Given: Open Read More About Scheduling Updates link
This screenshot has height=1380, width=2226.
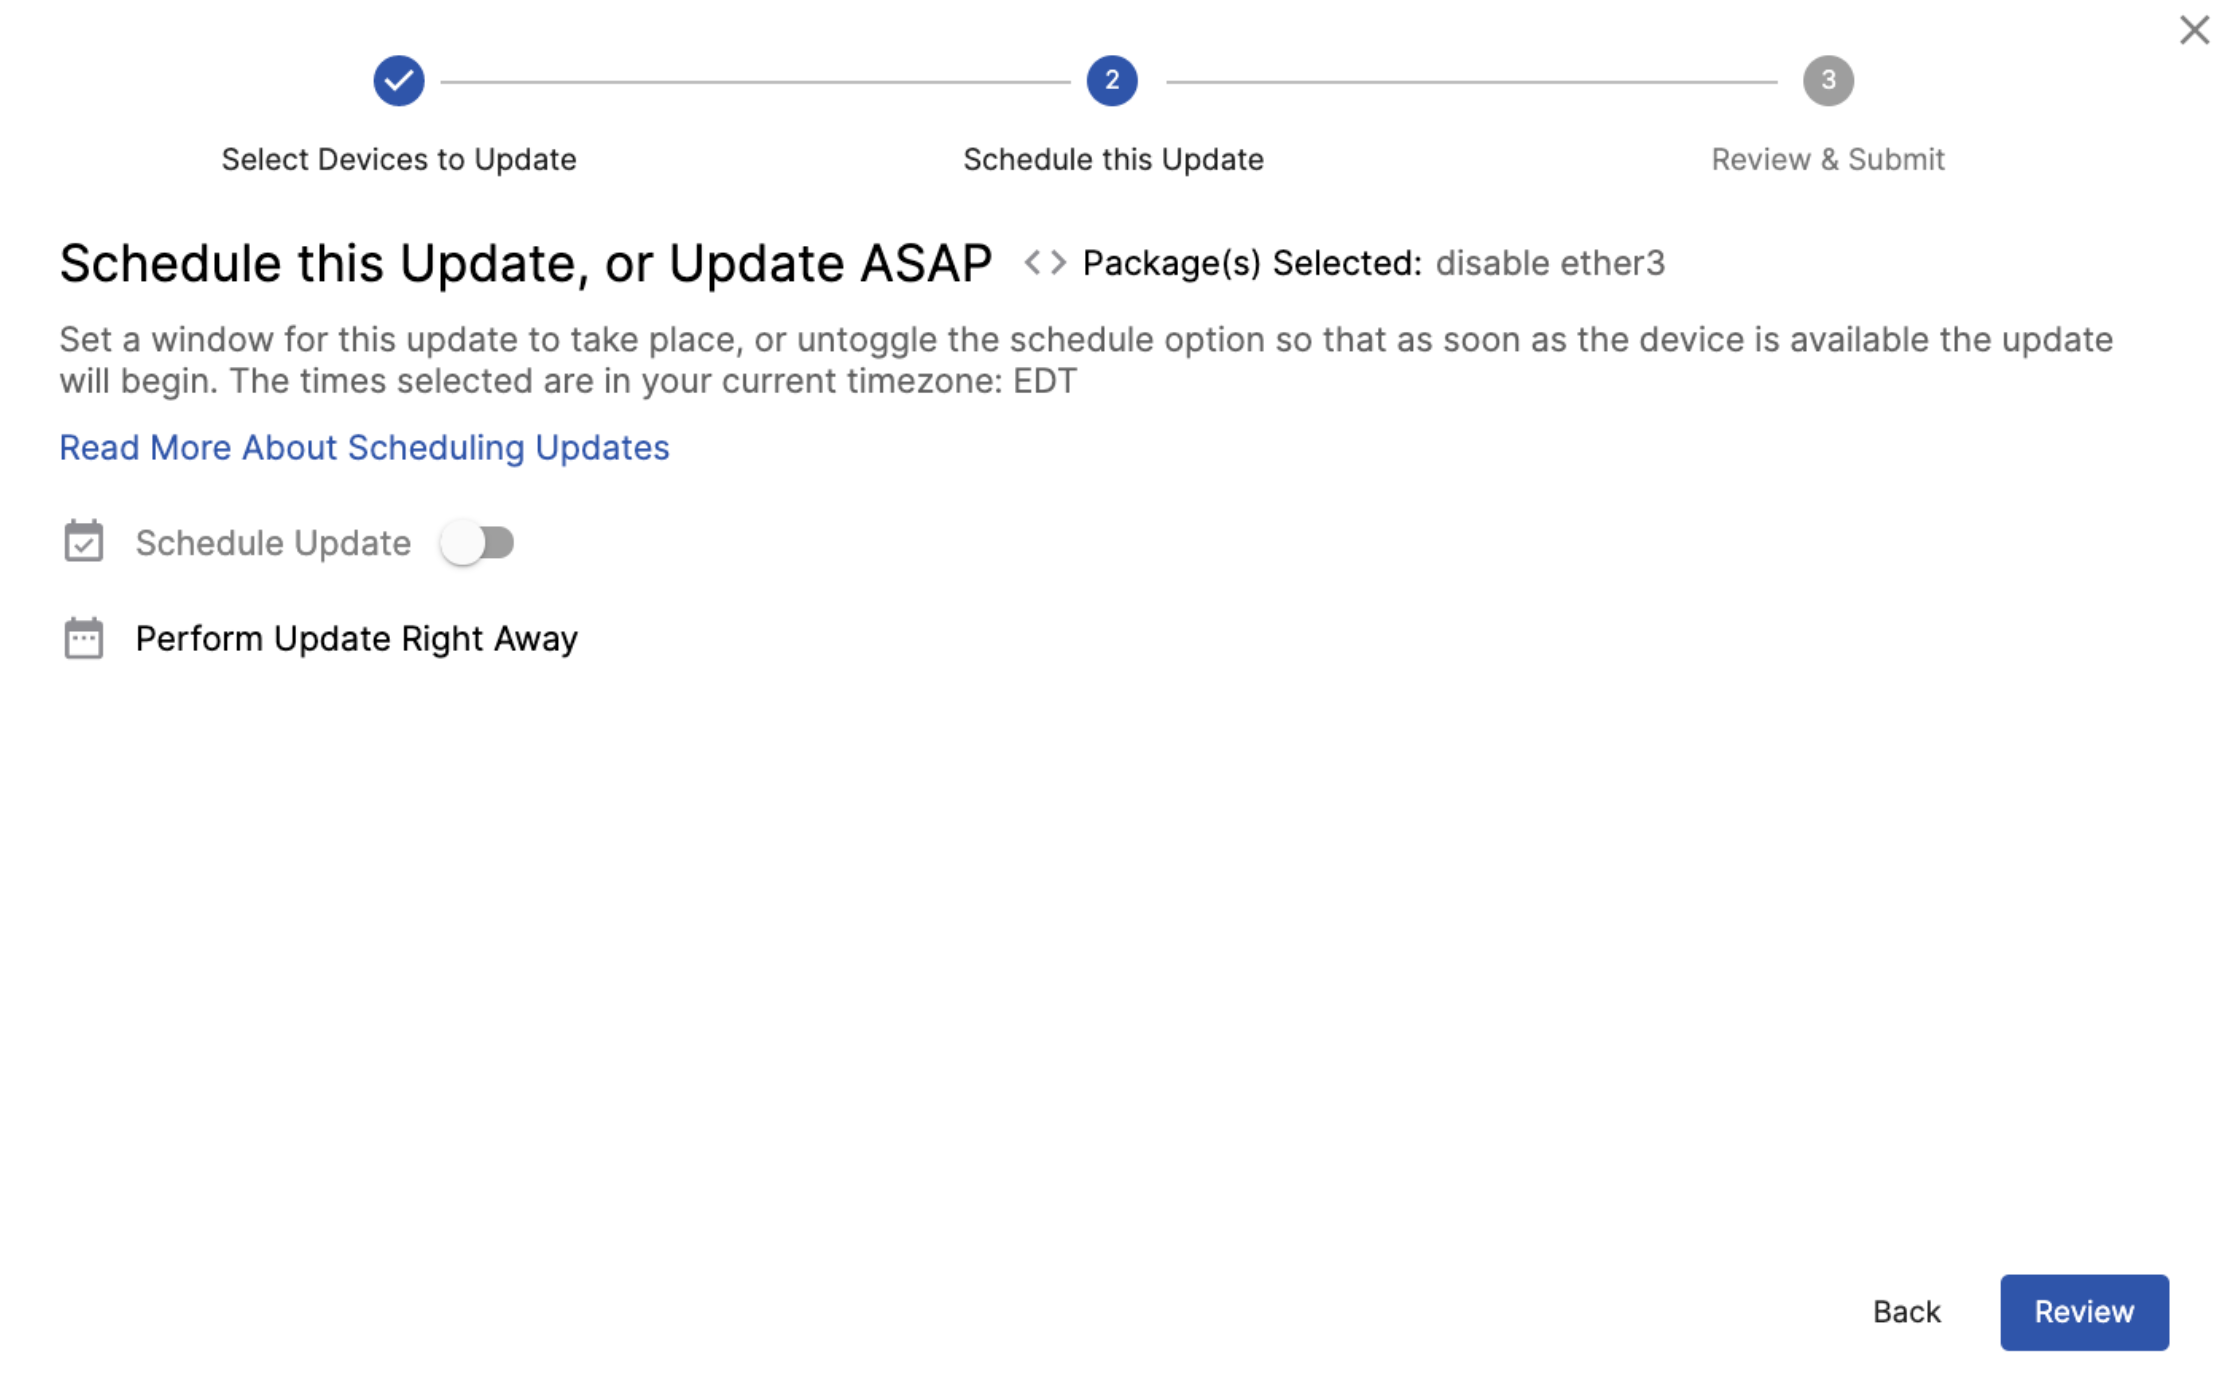Looking at the screenshot, I should (x=364, y=447).
